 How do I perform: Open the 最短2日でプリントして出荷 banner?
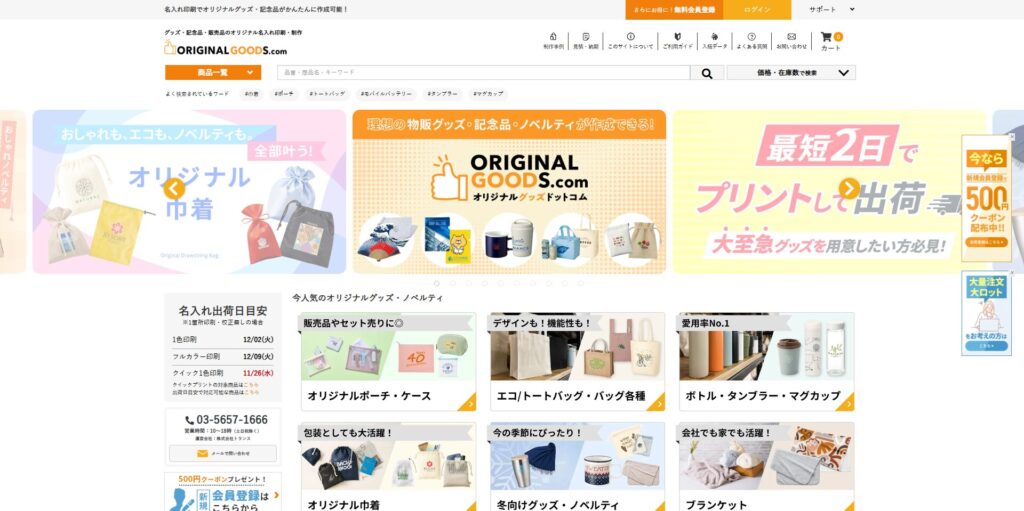pyautogui.click(x=829, y=191)
